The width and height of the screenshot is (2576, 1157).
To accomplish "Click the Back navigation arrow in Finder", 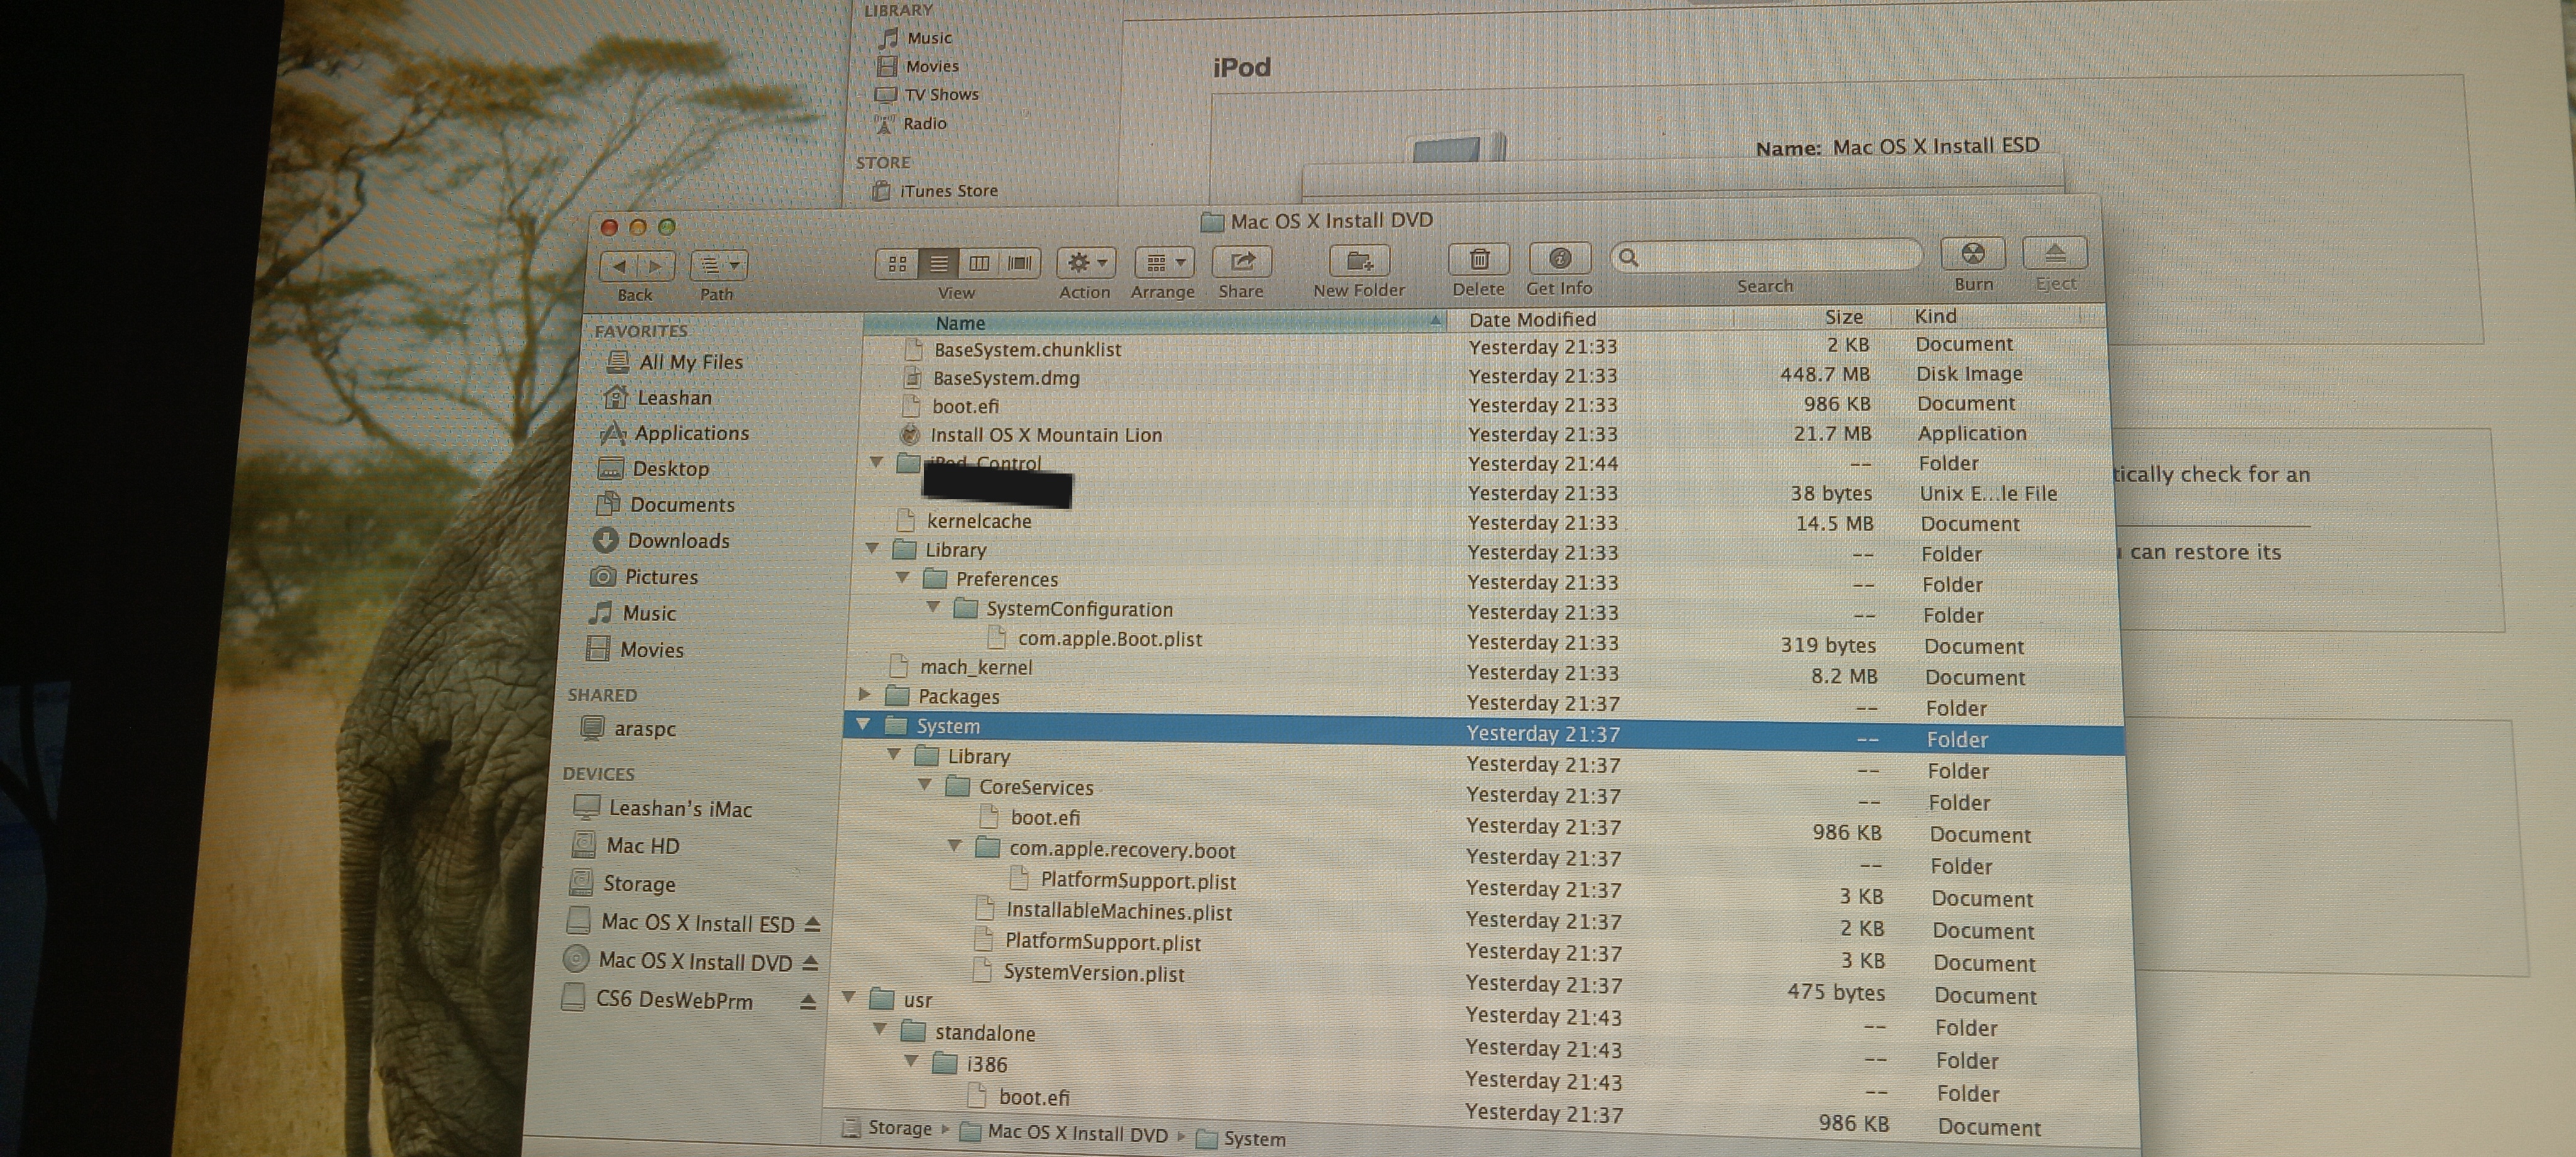I will tap(620, 266).
